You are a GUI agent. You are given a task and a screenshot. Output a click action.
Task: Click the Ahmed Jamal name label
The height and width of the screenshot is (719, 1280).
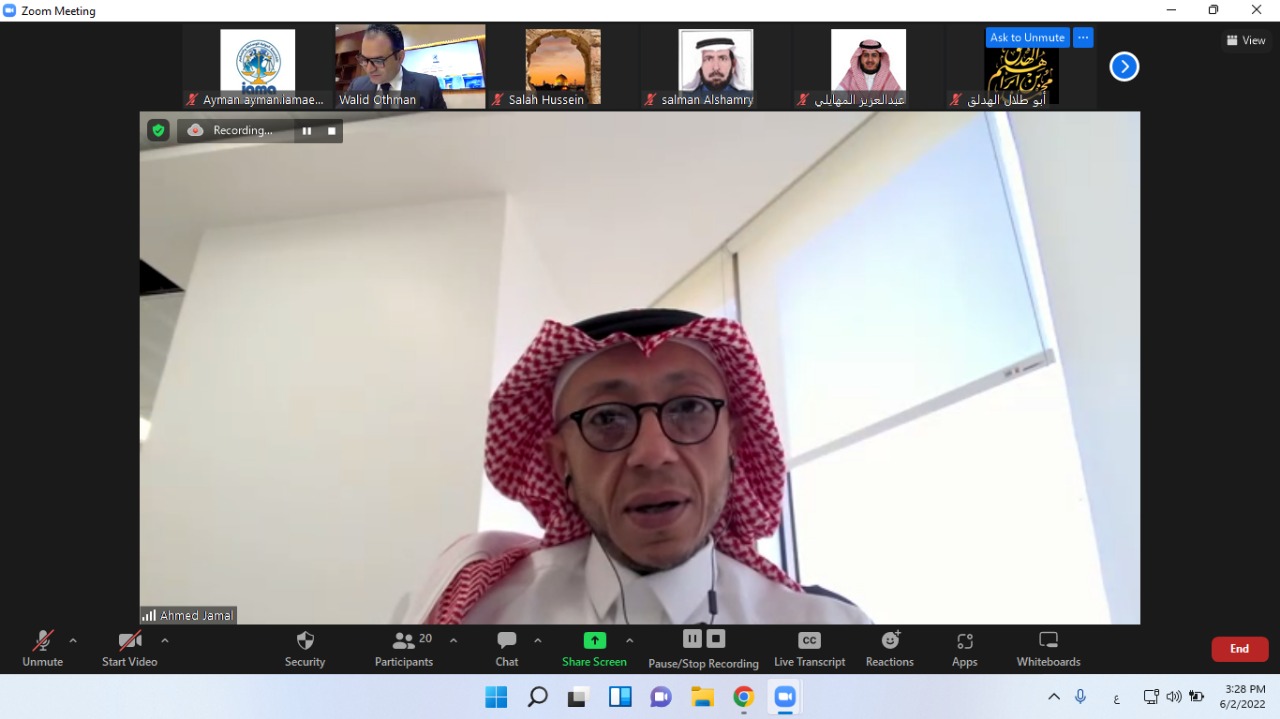tap(197, 616)
